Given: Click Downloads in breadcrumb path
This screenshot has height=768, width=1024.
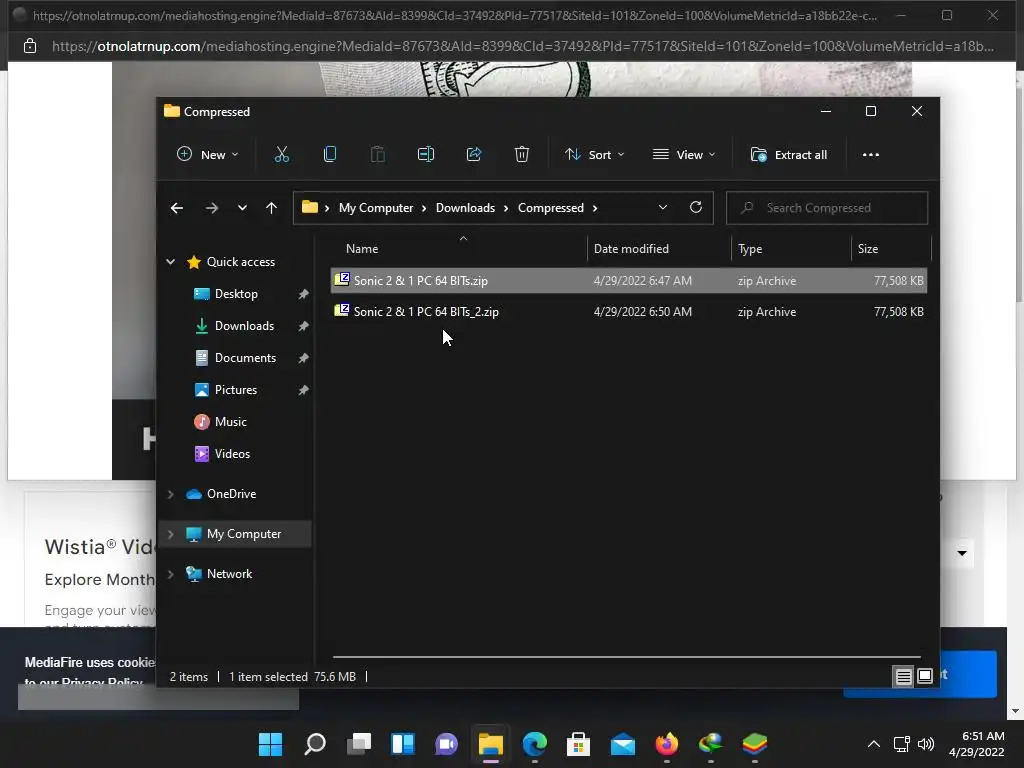Looking at the screenshot, I should click(x=465, y=208).
